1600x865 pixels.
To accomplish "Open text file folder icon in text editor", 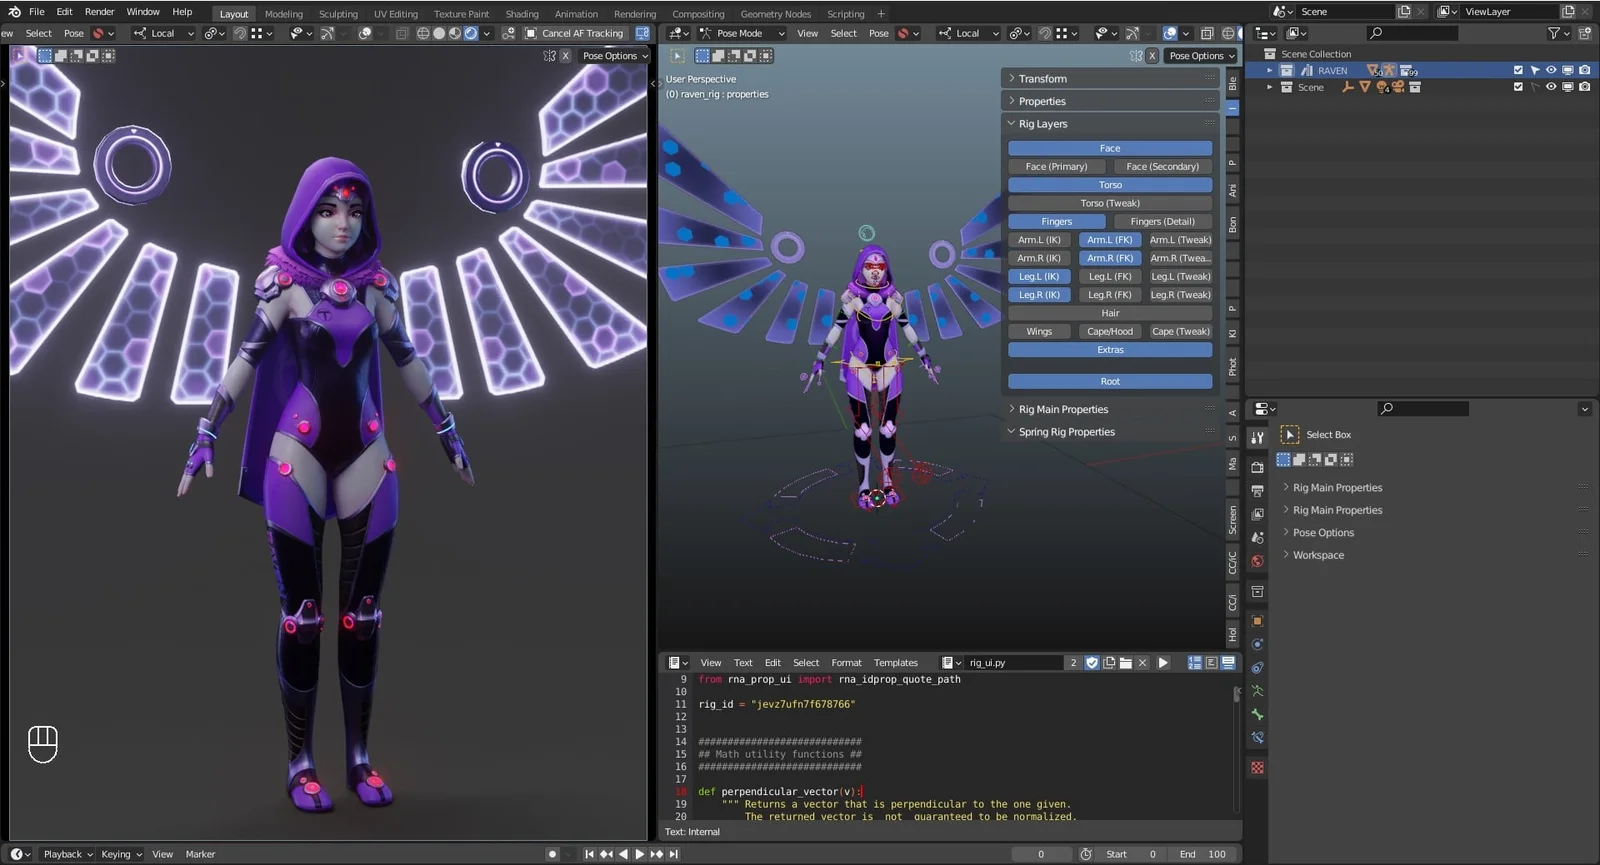I will click(1126, 663).
